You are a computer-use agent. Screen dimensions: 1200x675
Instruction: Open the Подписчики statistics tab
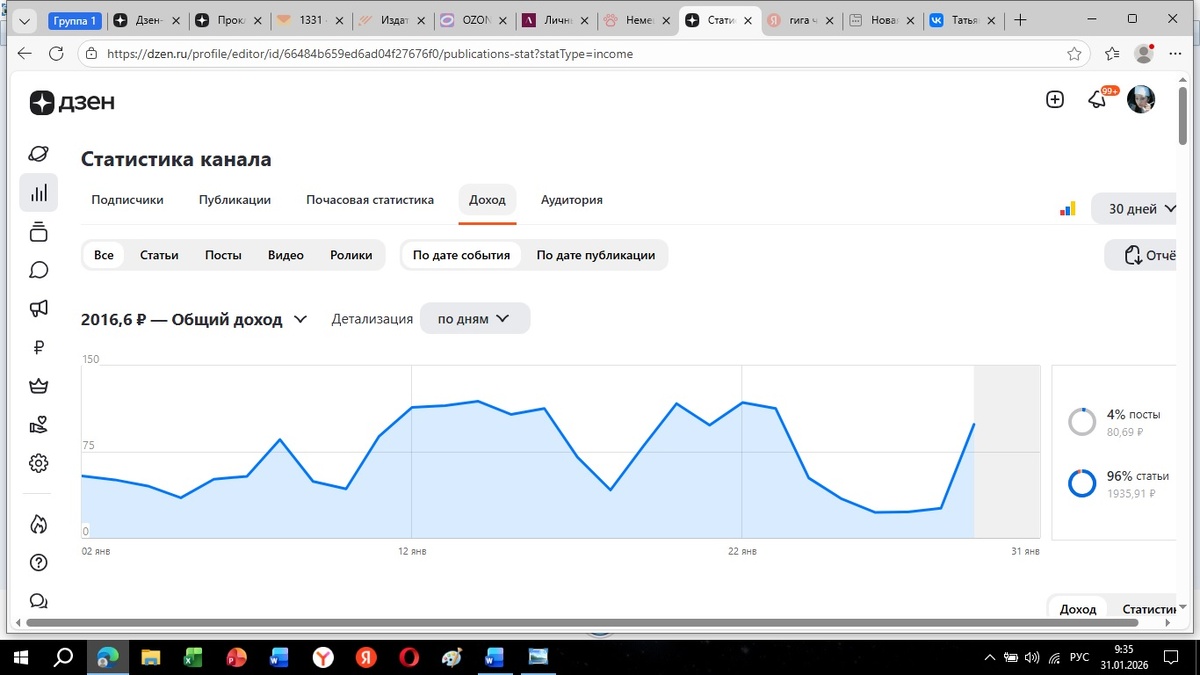pyautogui.click(x=127, y=199)
